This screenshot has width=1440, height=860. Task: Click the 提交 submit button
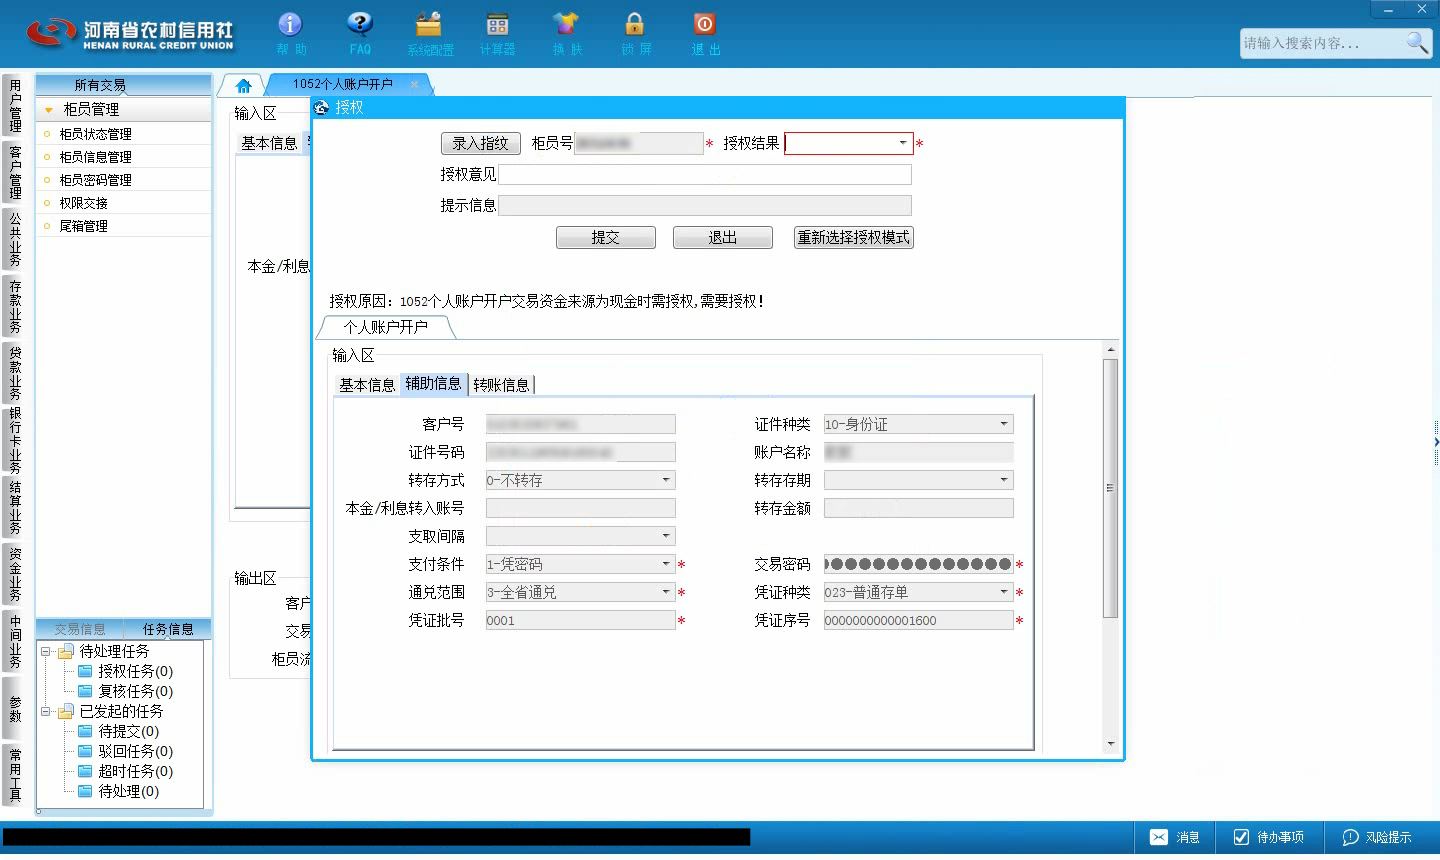(x=605, y=237)
